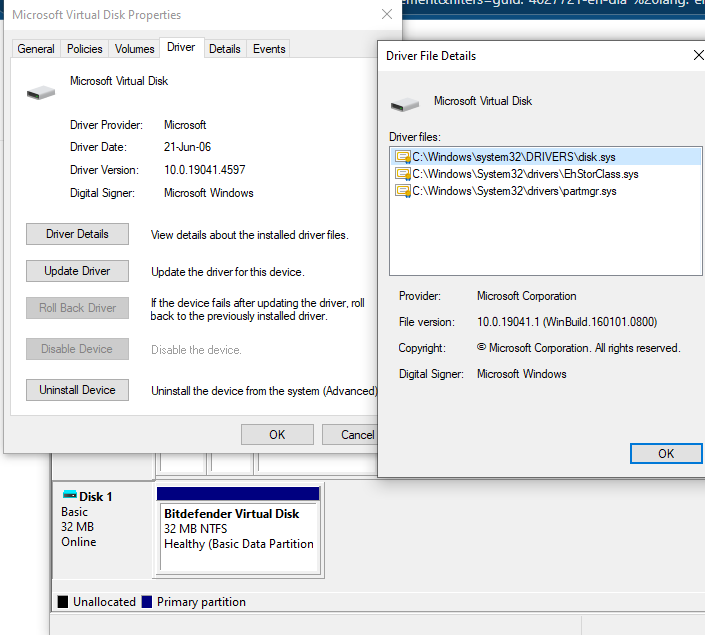This screenshot has width=705, height=635.
Task: Click the disk icon in Properties Driver tab
Action: point(40,93)
